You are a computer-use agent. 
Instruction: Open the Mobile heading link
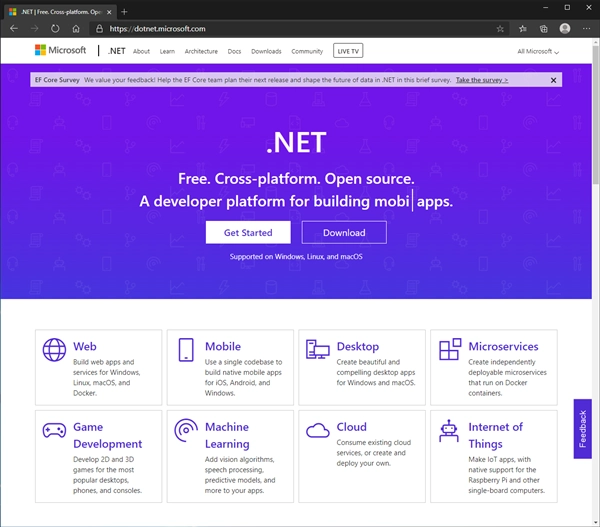click(223, 346)
